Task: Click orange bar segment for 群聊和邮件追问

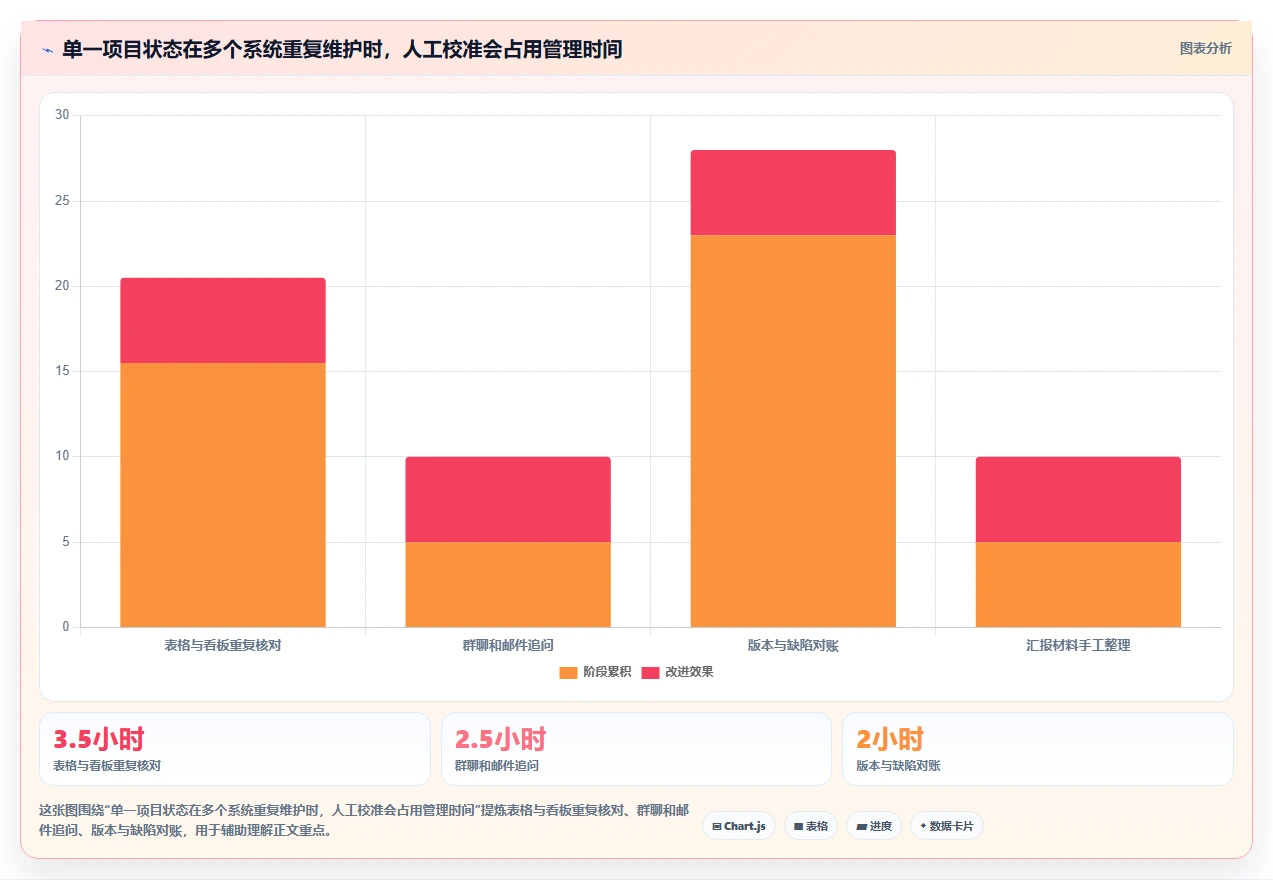Action: point(508,584)
